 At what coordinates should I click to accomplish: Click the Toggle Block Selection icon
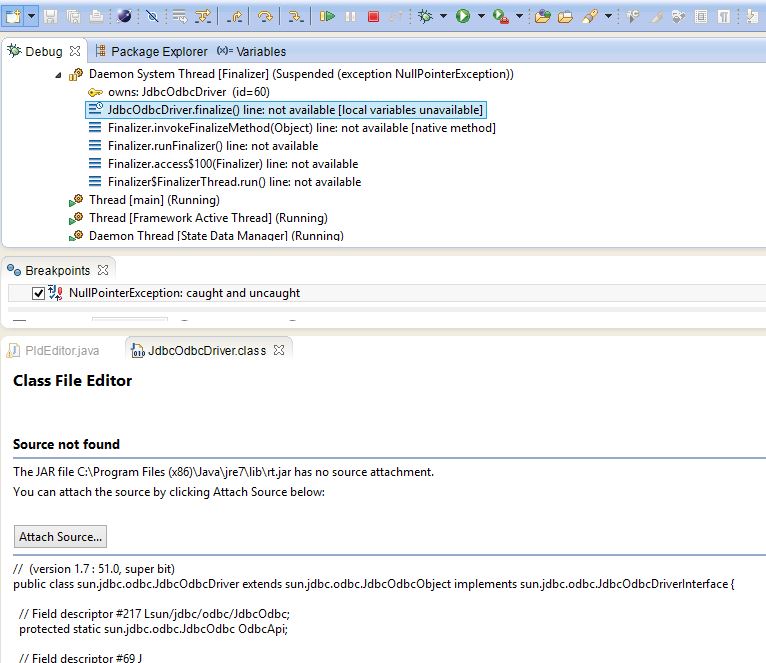701,17
